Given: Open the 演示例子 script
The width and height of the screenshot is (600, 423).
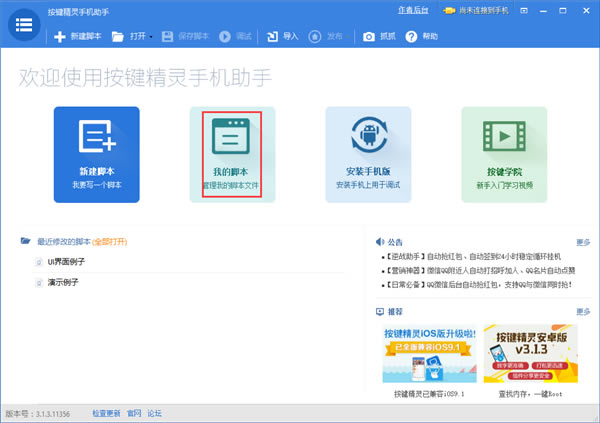Looking at the screenshot, I should [62, 282].
